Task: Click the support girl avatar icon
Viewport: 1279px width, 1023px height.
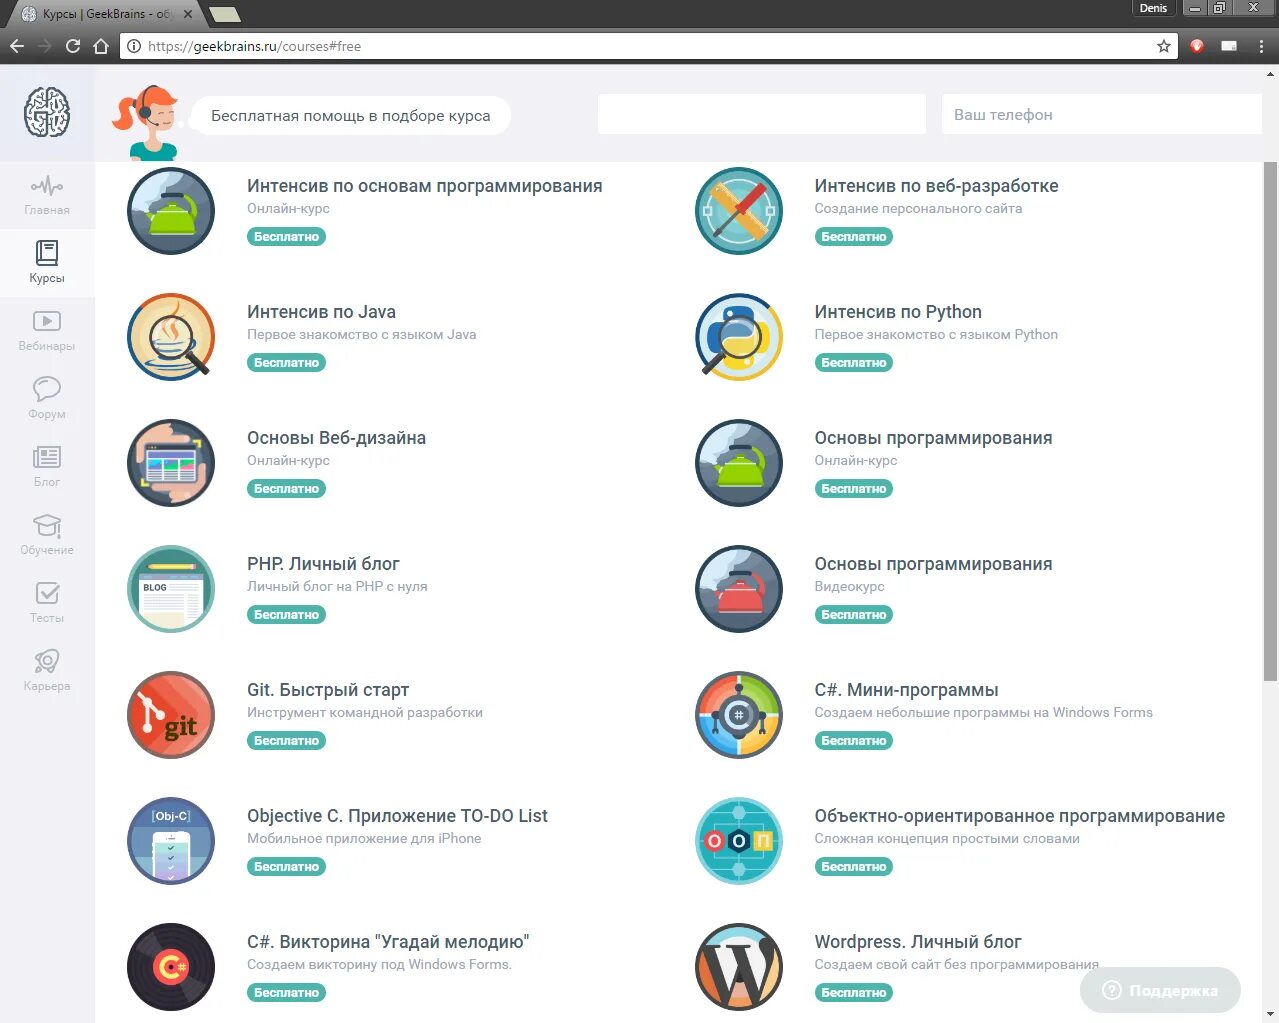Action: click(146, 122)
